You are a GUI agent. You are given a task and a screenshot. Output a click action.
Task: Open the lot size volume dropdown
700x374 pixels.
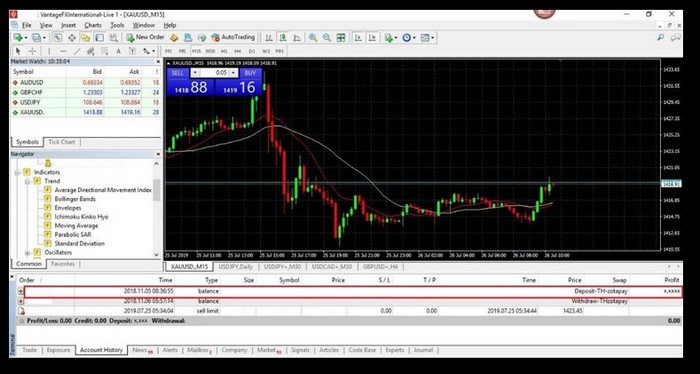pyautogui.click(x=234, y=73)
